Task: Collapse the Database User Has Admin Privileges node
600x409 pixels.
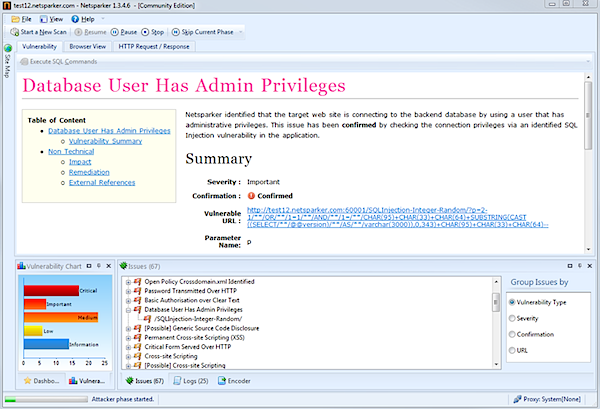Action: pos(127,310)
